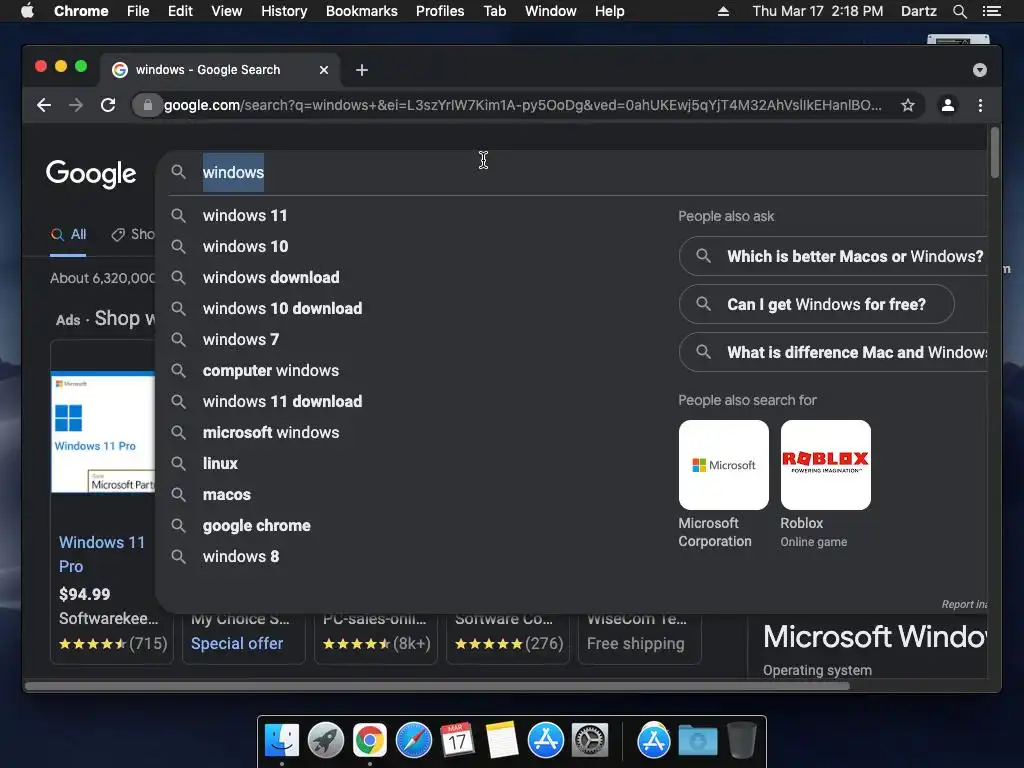Bookmark this page with the star icon

908,105
